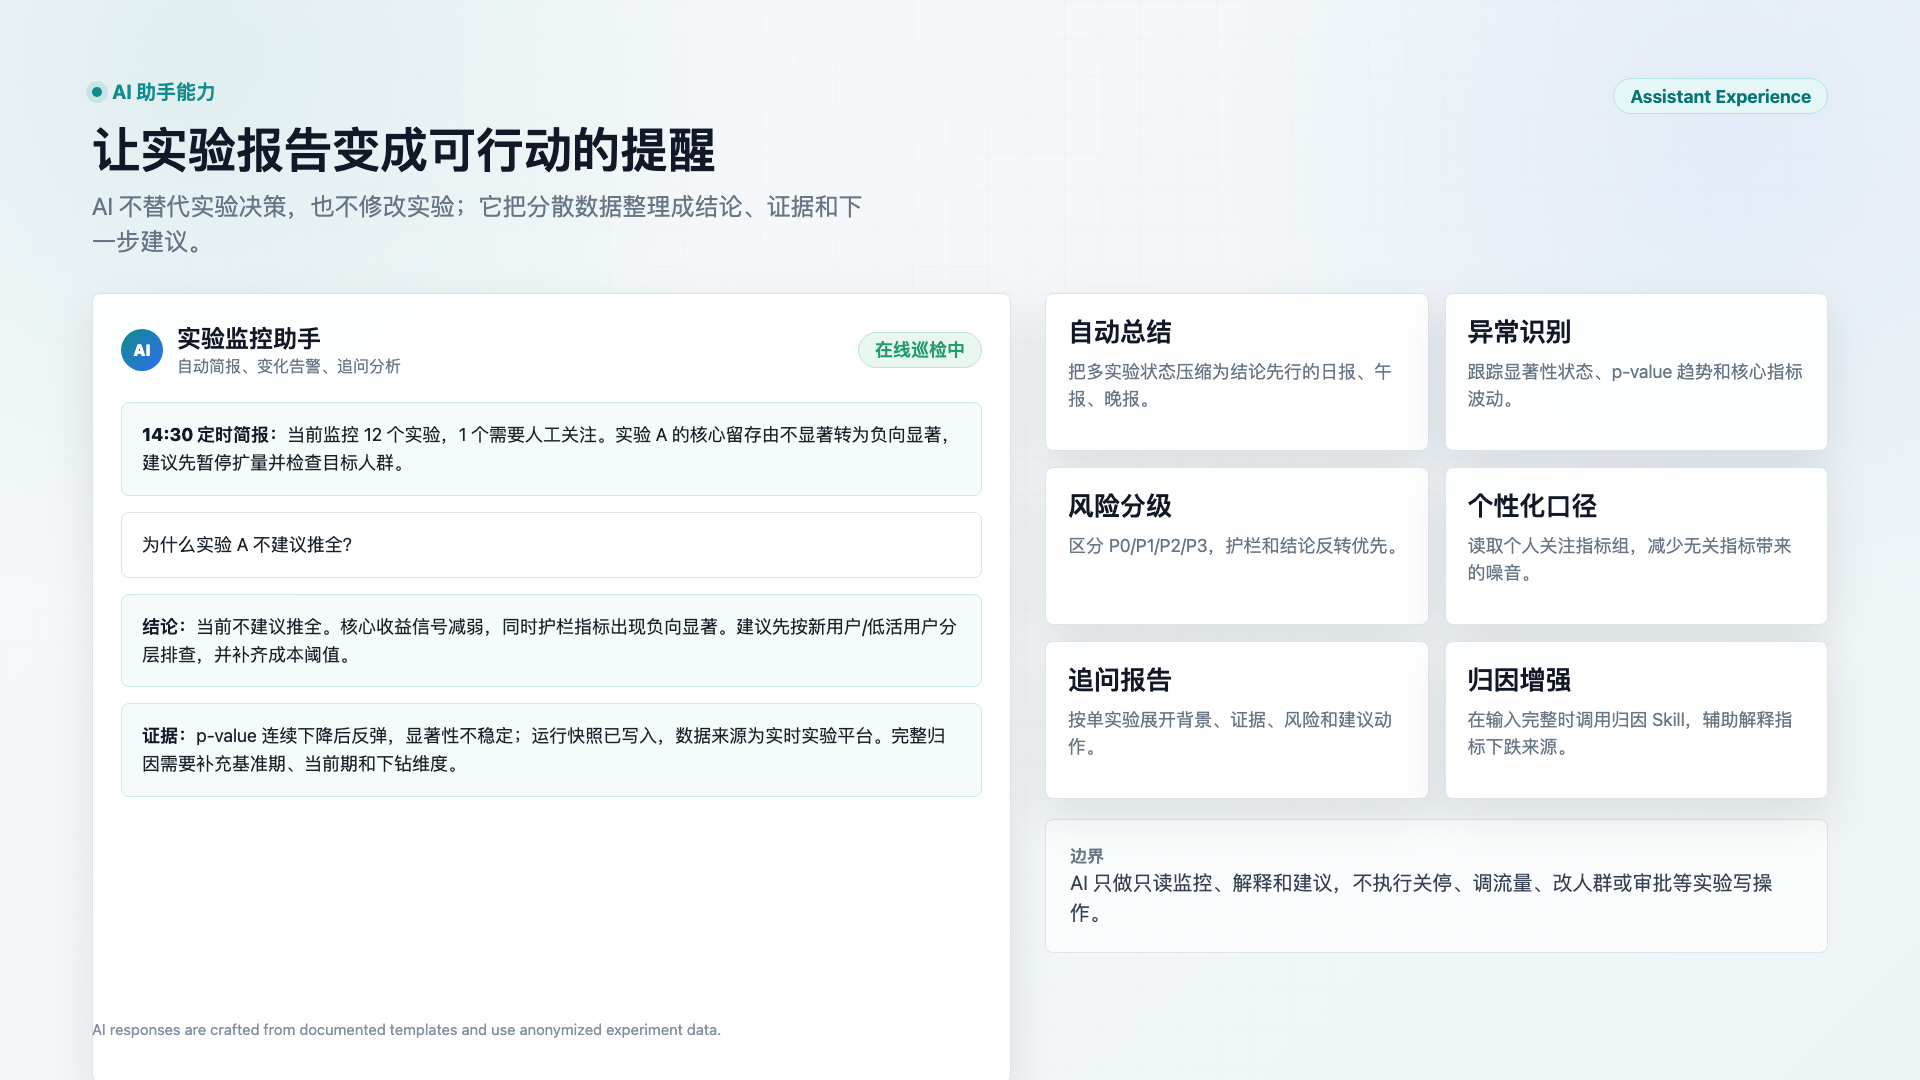Click the AI 助手能力 section label
This screenshot has height=1080, width=1920.
pos(164,92)
